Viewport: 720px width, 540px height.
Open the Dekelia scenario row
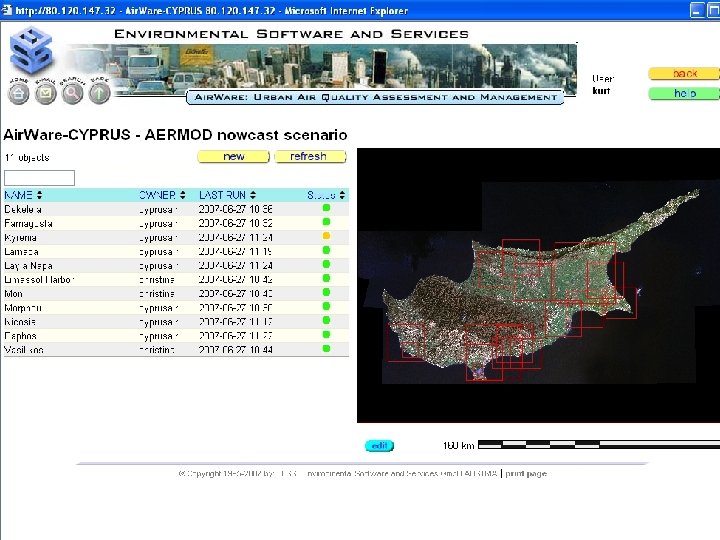pos(176,209)
